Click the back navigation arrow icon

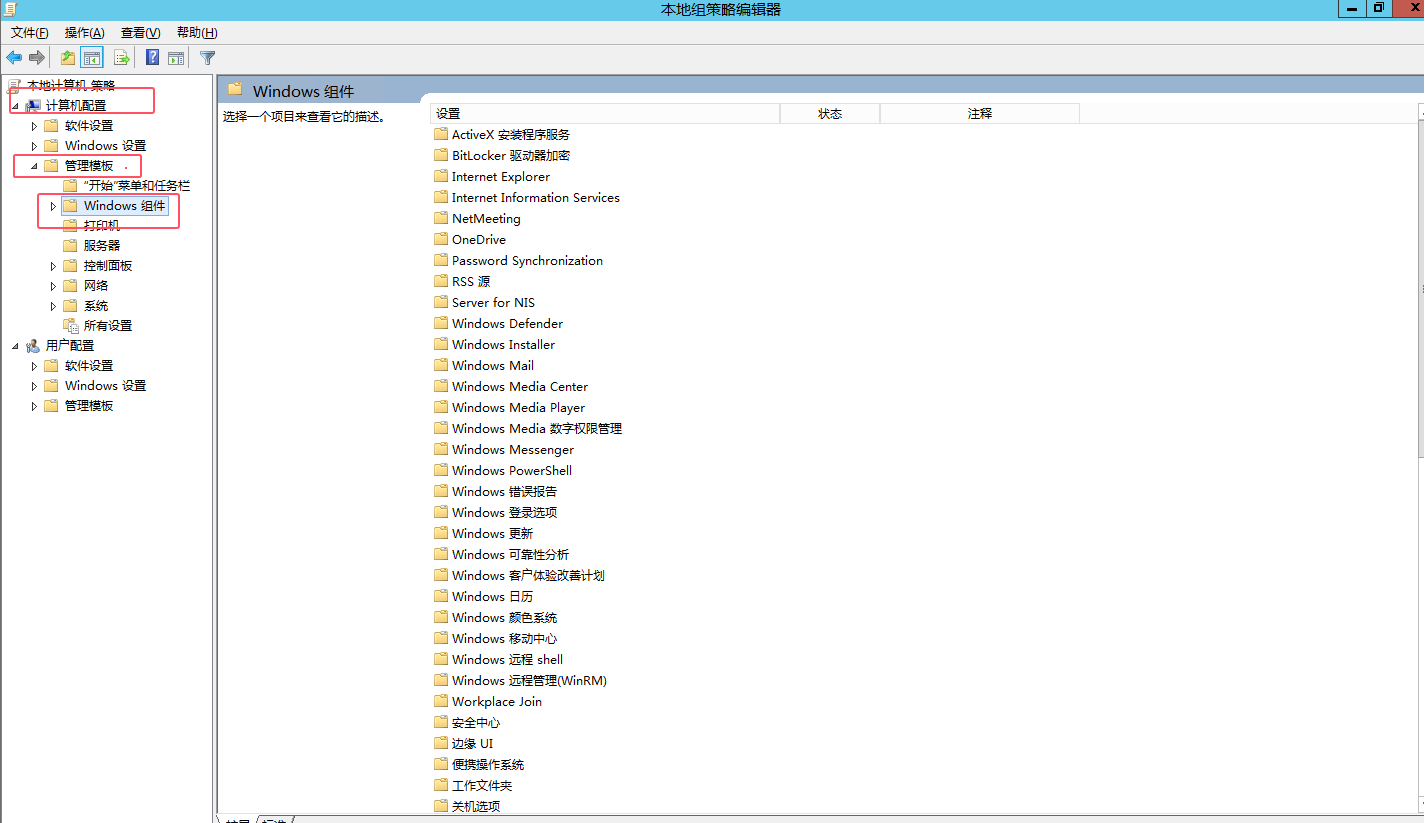[x=13, y=57]
